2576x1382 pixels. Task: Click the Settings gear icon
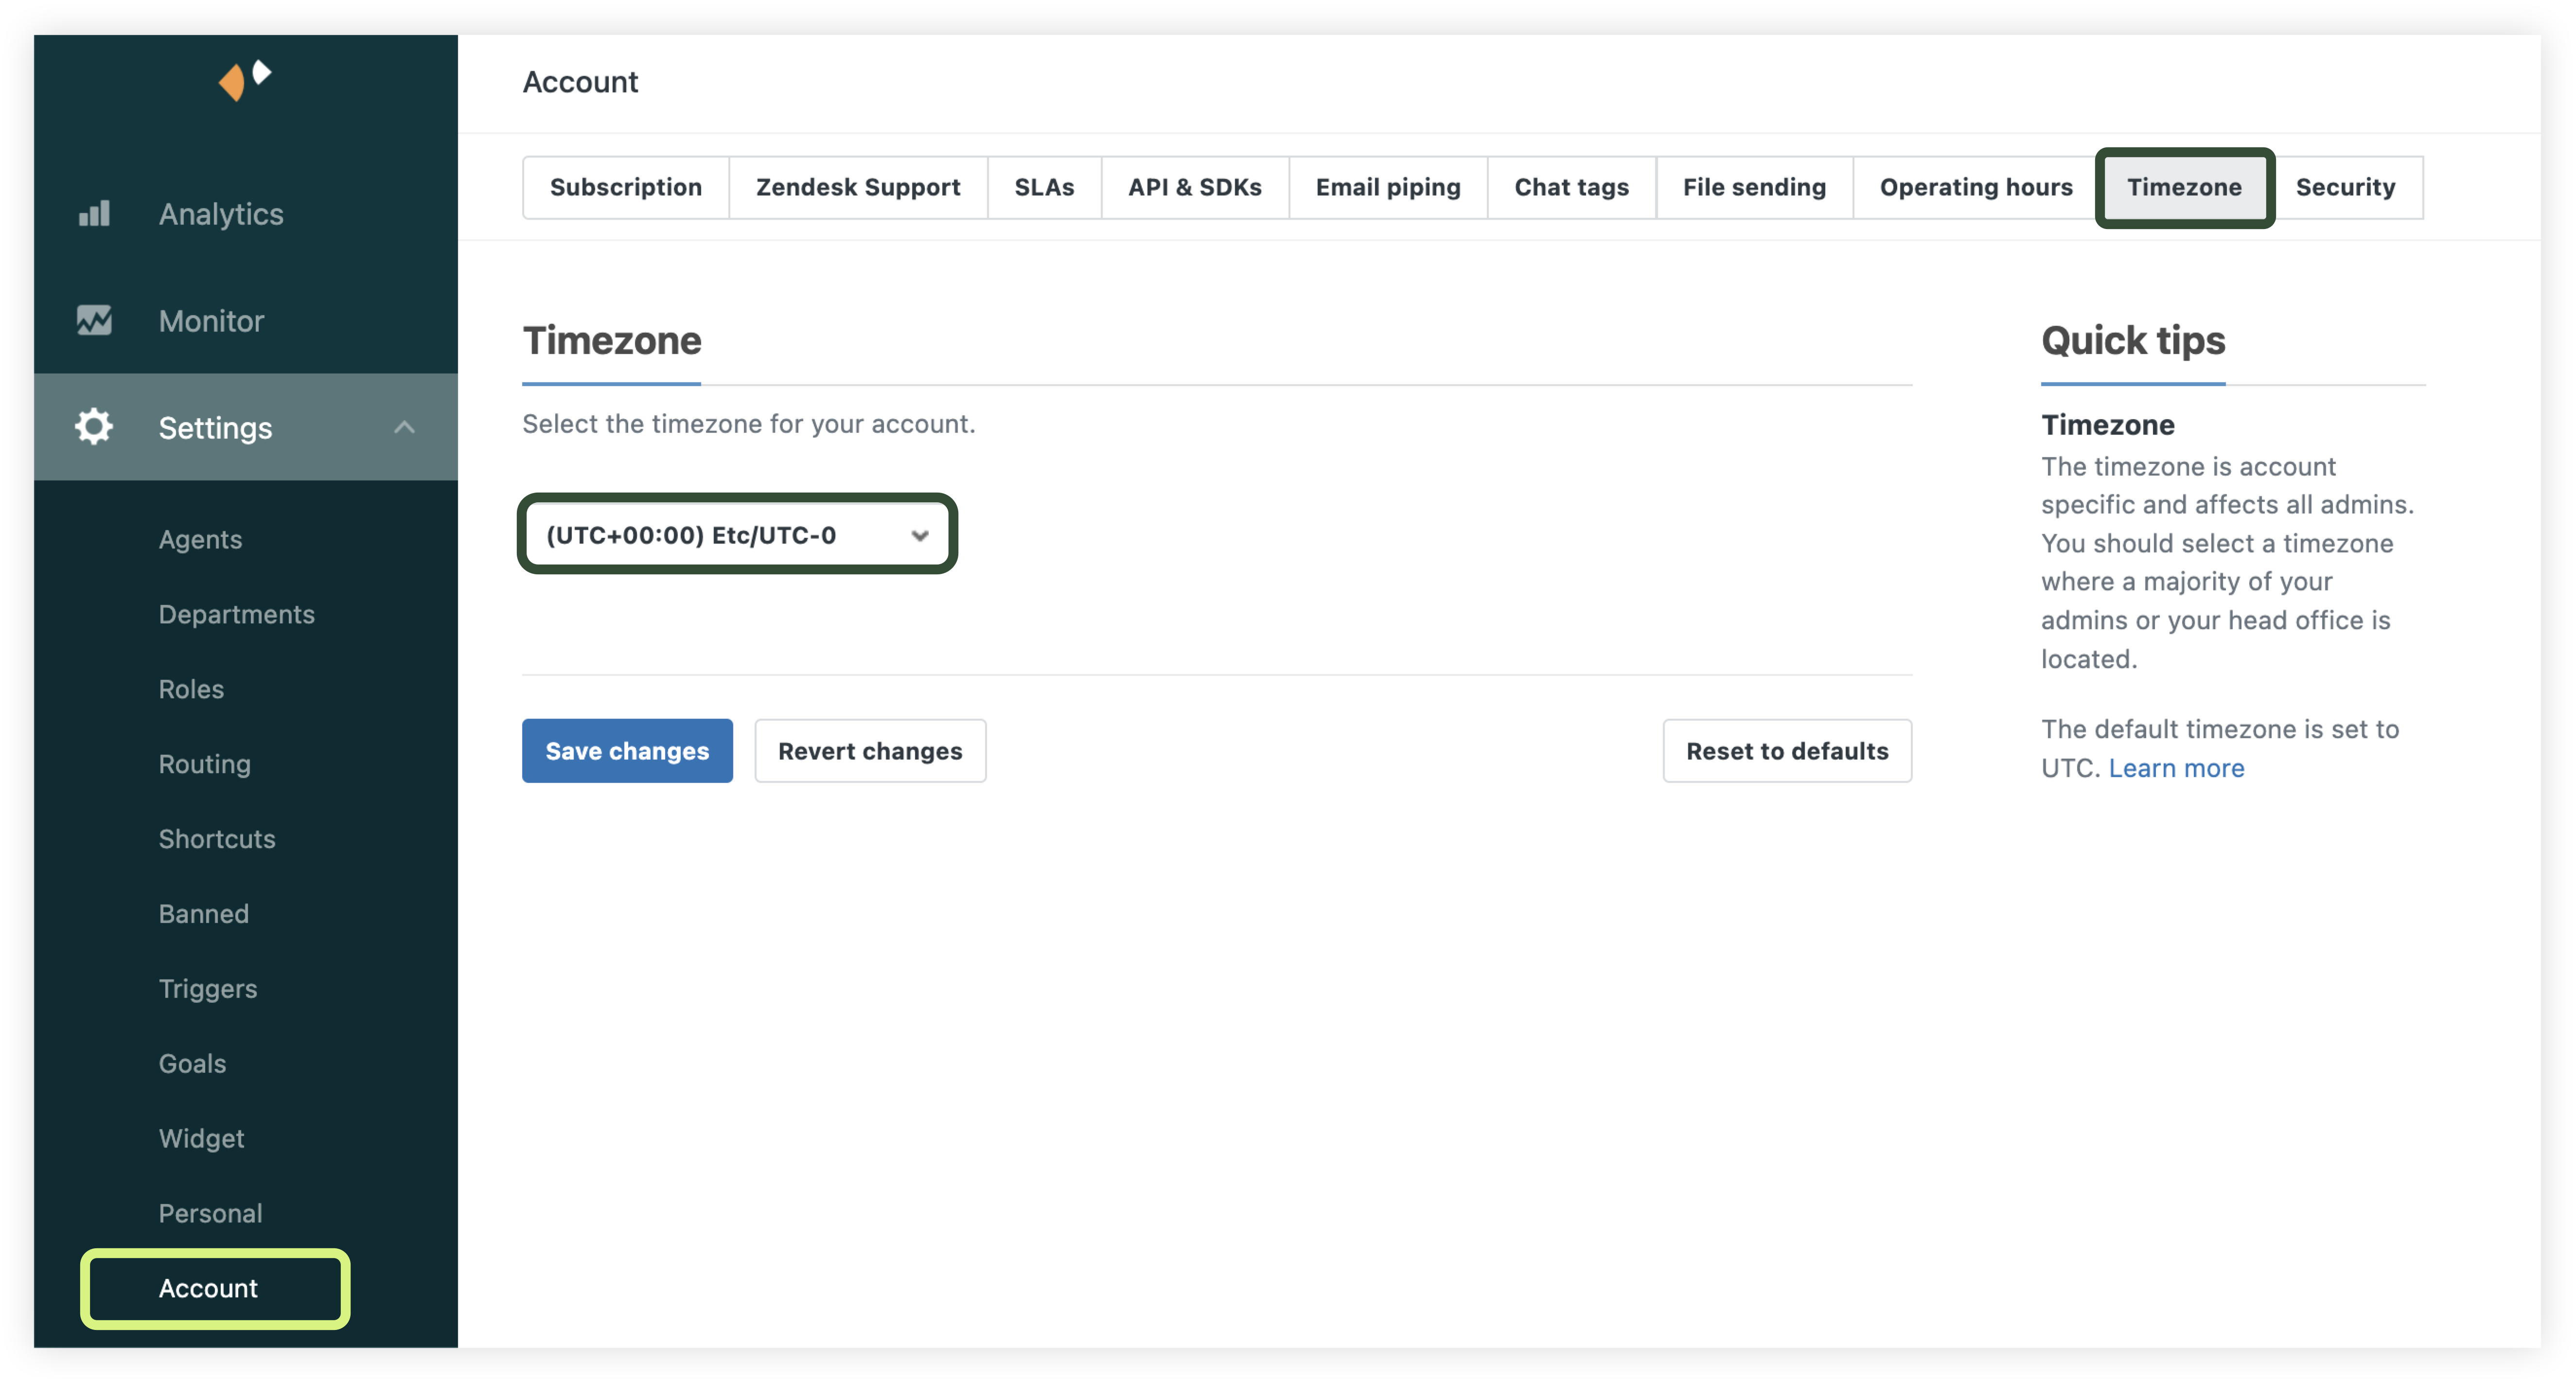pos(92,427)
